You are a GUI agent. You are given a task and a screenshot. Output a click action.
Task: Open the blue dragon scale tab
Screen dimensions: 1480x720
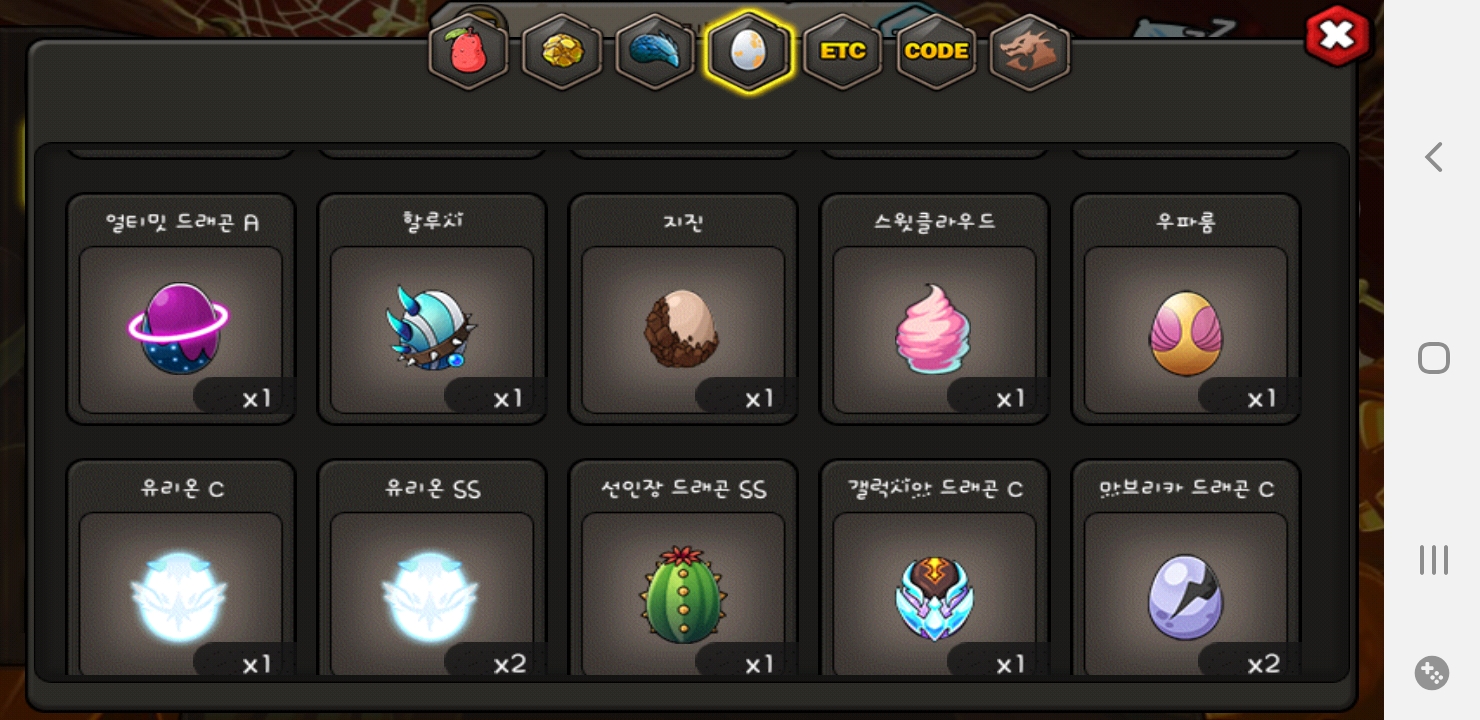[655, 51]
